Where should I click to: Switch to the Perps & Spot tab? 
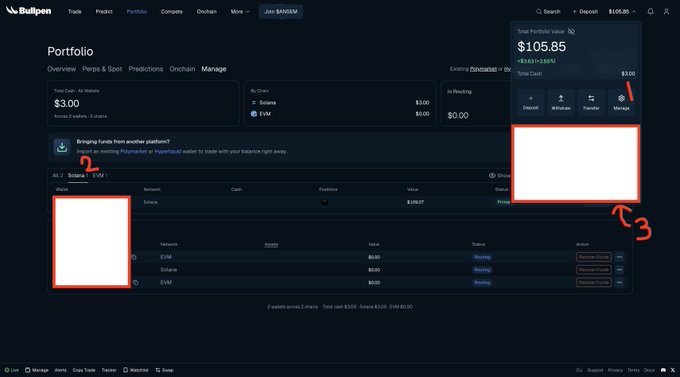[x=102, y=69]
